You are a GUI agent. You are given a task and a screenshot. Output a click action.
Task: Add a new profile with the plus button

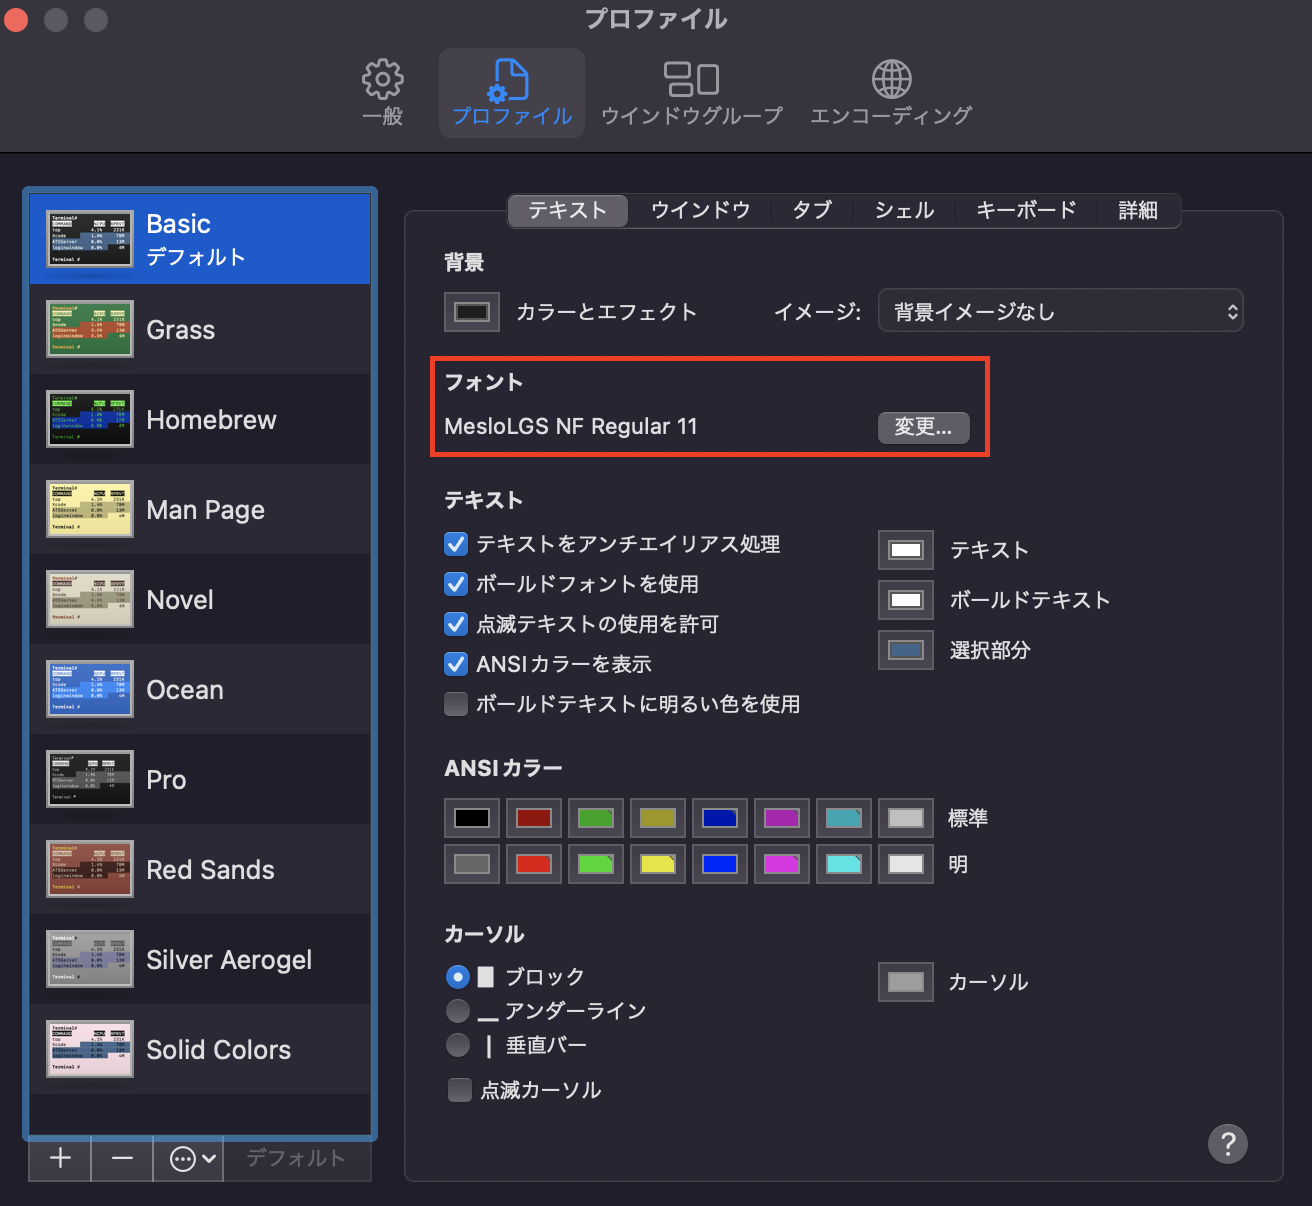click(x=58, y=1158)
